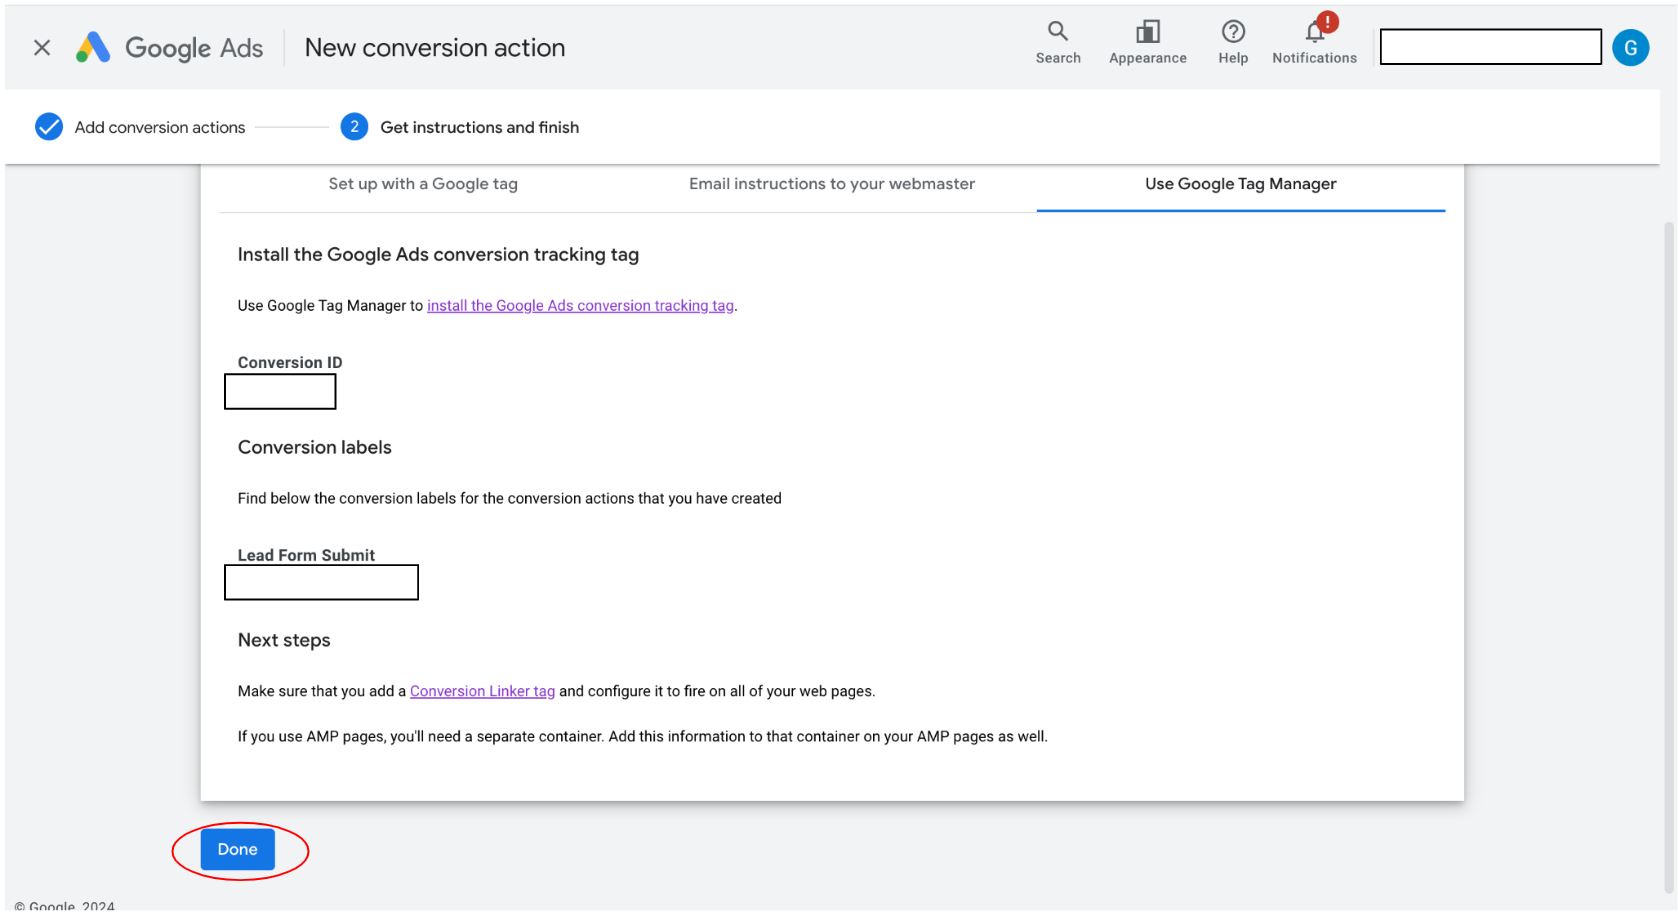Click the completed step checkmark icon
Image resolution: width=1678 pixels, height=912 pixels.
click(49, 127)
